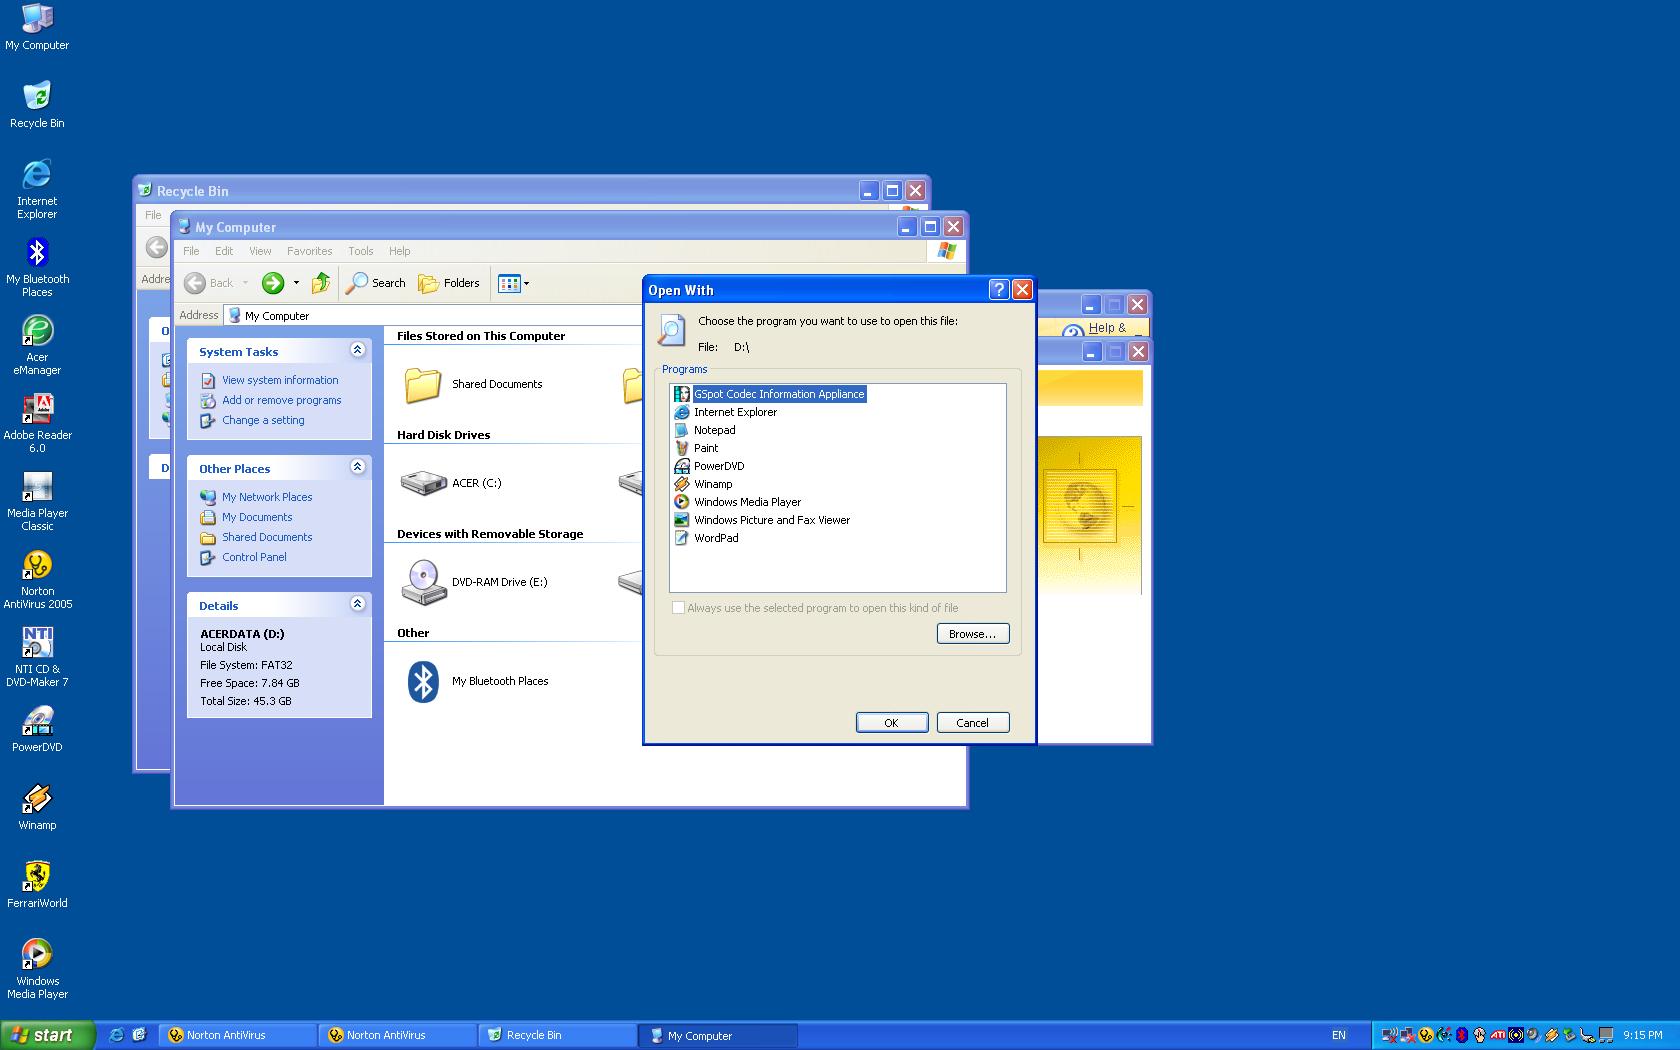Launch Acer eManager desktop shortcut

point(37,345)
